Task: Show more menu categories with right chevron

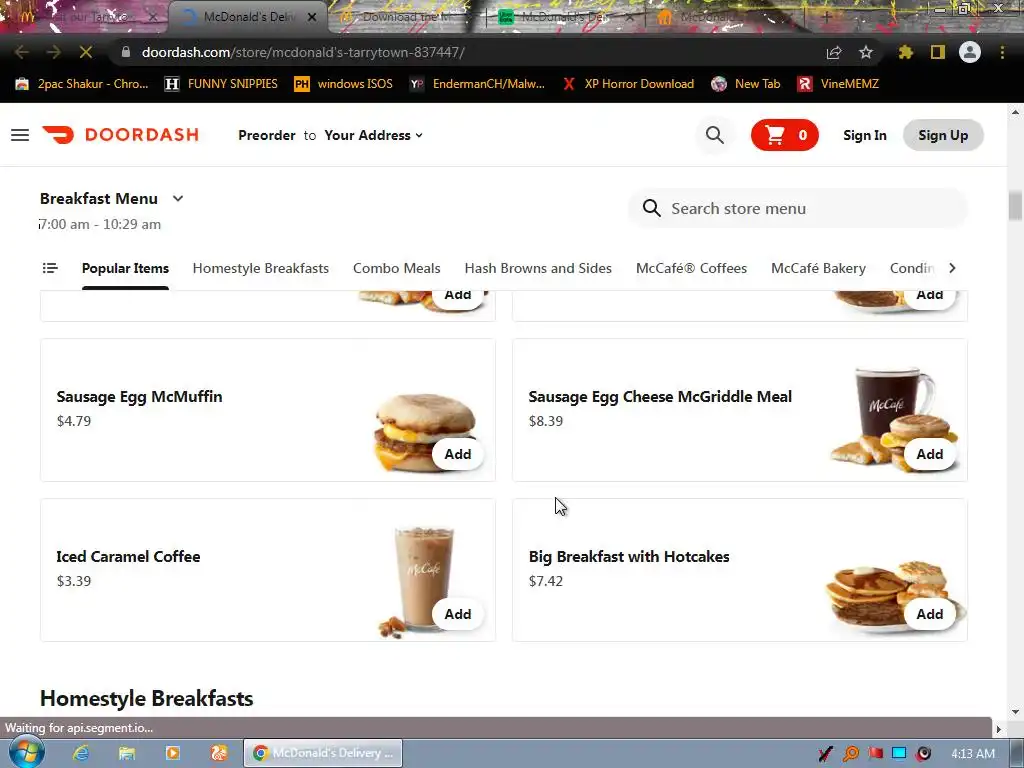Action: [952, 268]
